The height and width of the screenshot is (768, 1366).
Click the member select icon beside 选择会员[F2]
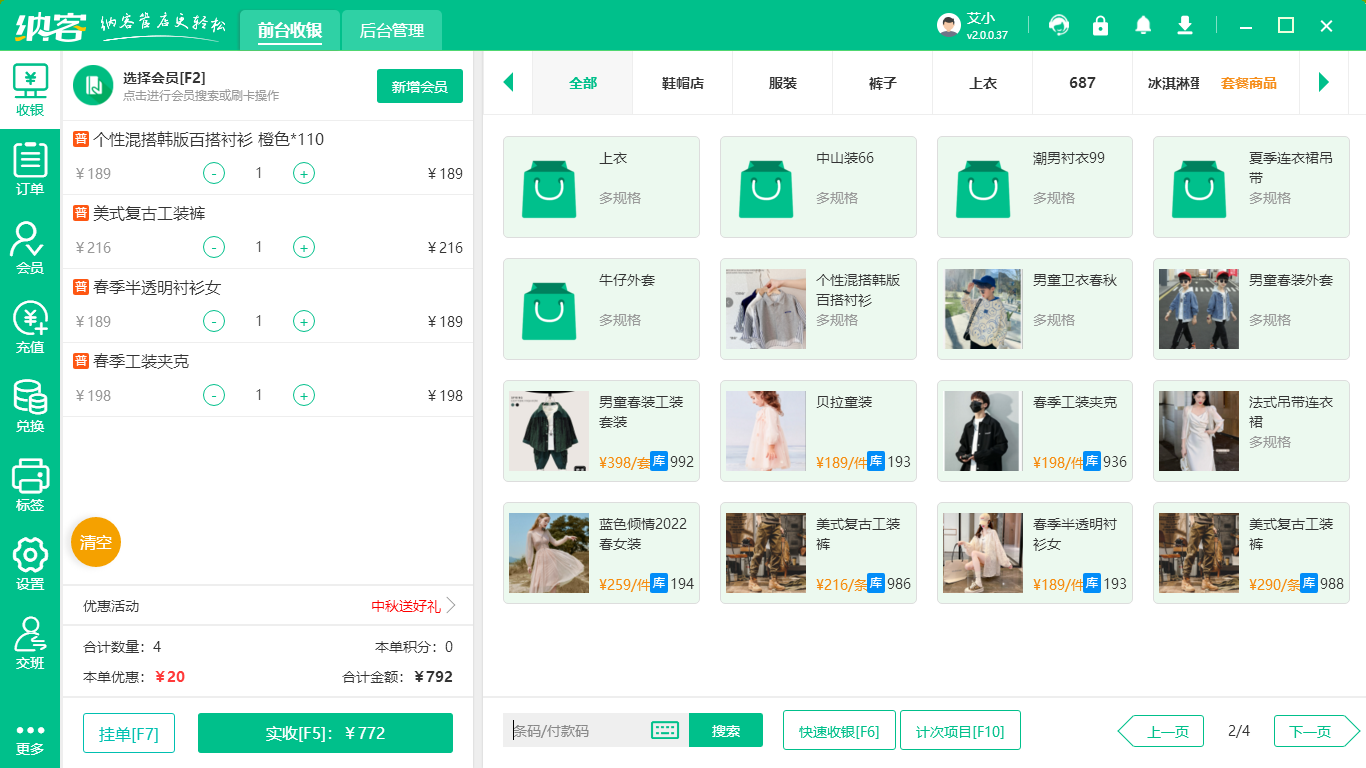(x=93, y=85)
